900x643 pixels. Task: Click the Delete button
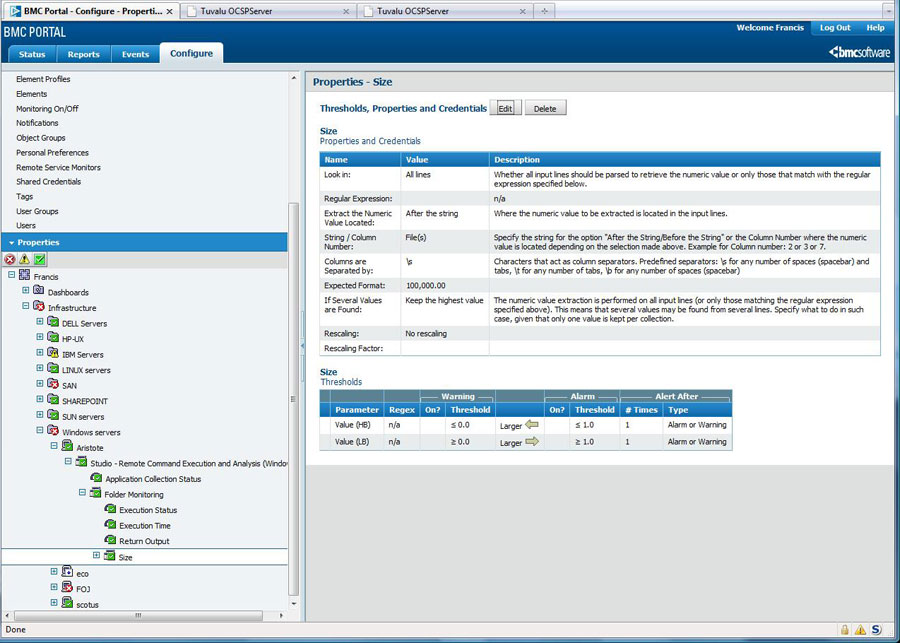point(545,108)
